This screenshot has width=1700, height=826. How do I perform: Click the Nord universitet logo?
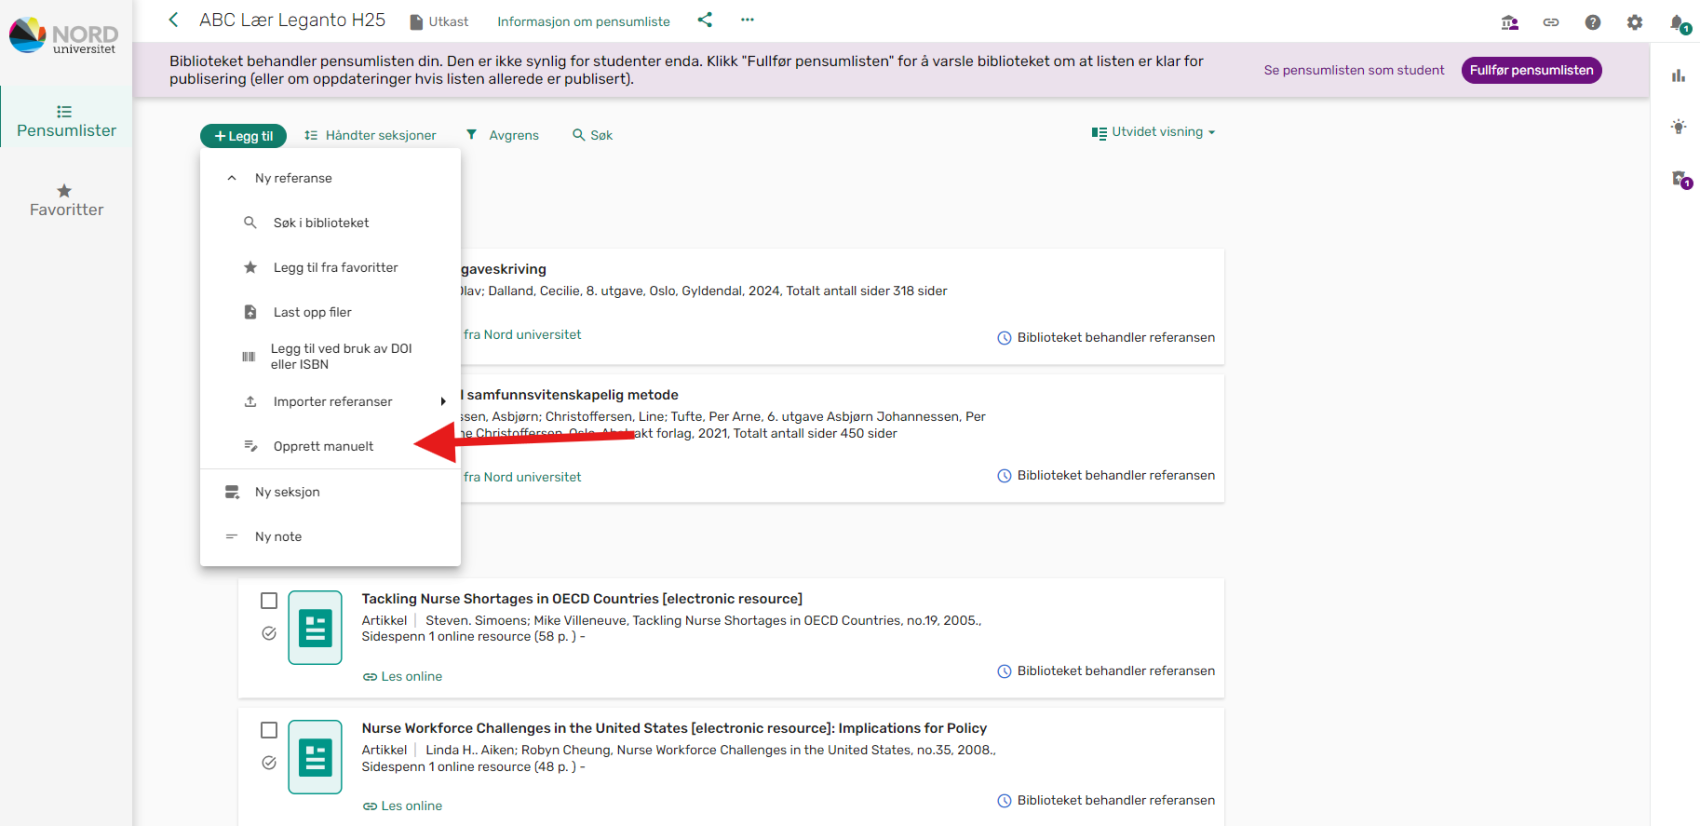click(x=63, y=36)
